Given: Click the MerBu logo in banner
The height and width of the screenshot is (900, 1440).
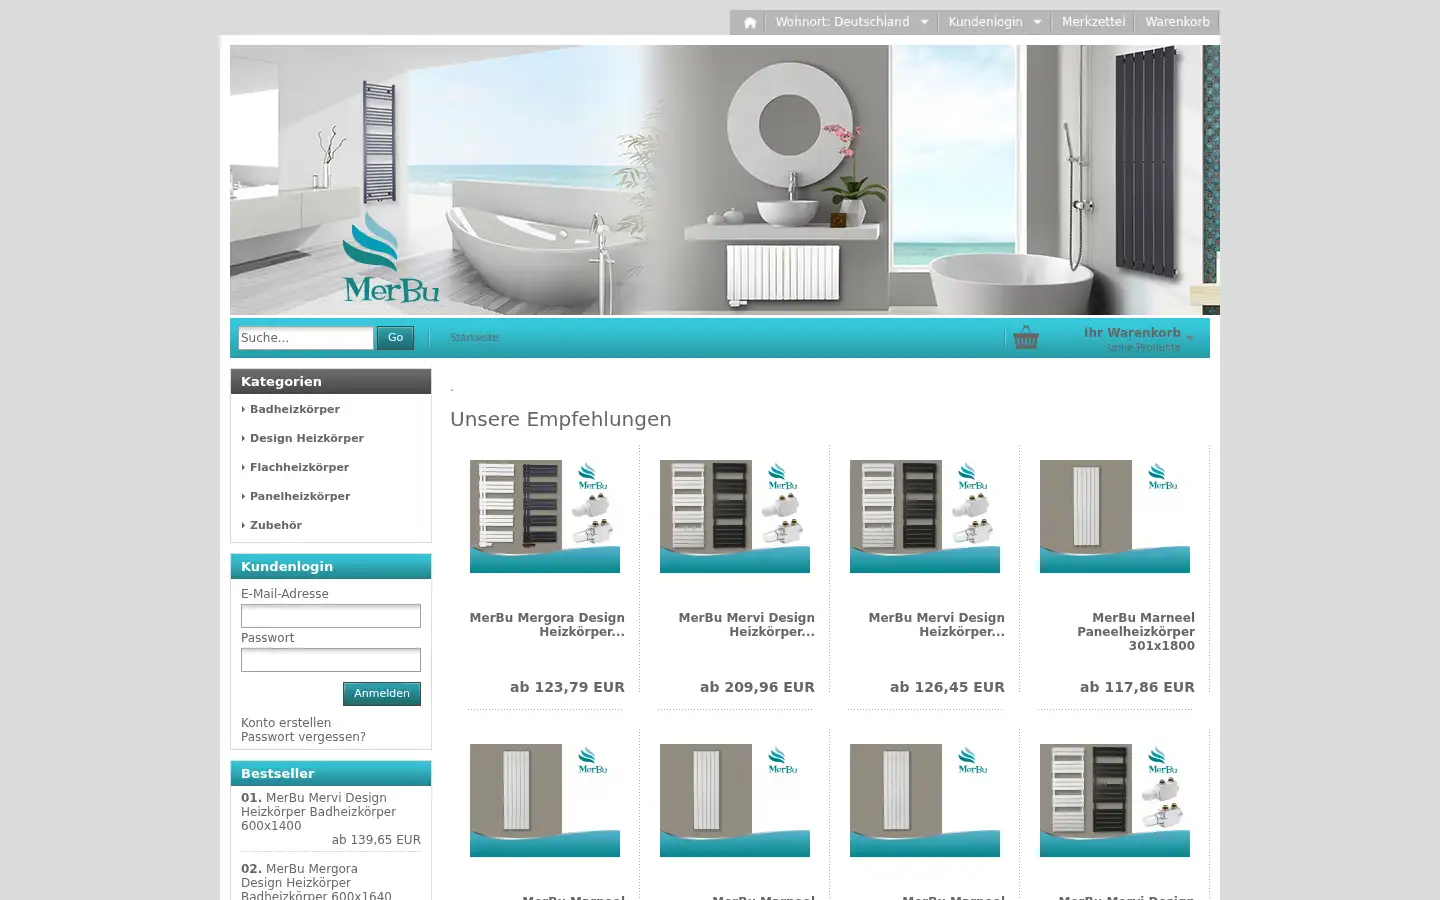Looking at the screenshot, I should point(391,258).
